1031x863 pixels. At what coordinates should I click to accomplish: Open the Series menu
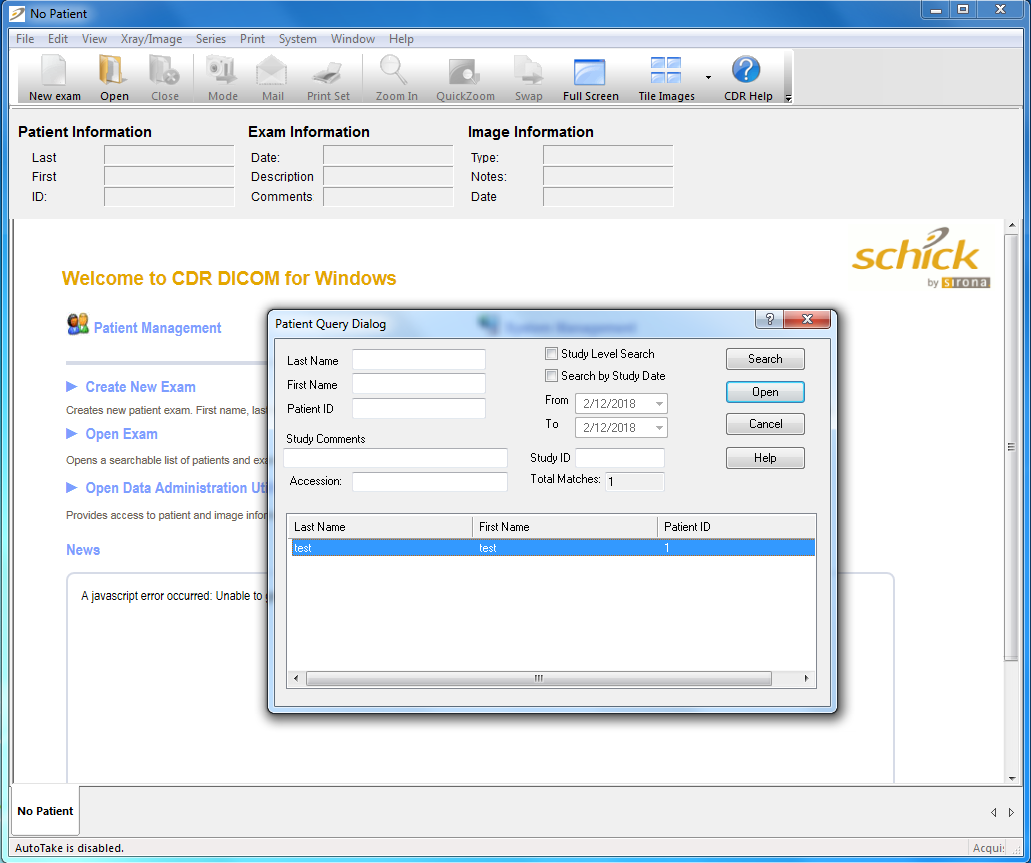coord(210,39)
